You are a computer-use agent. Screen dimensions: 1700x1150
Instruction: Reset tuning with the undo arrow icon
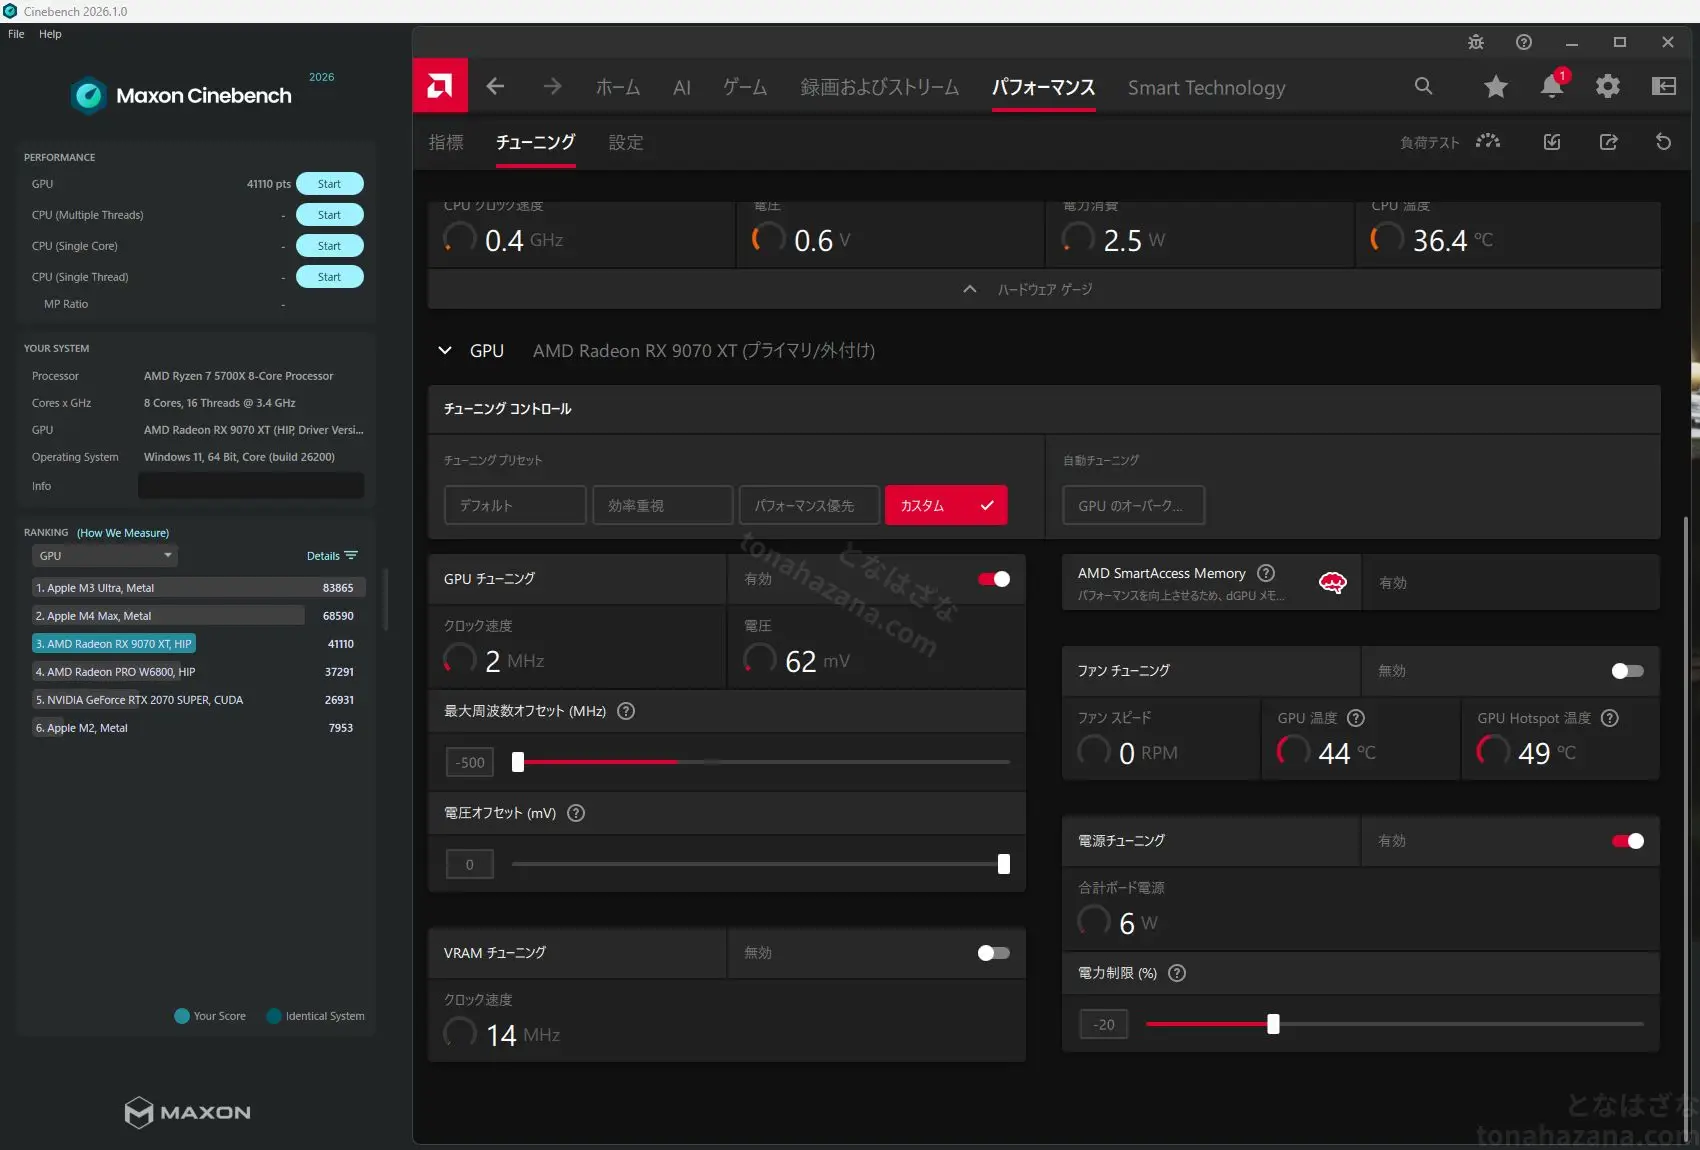1664,142
